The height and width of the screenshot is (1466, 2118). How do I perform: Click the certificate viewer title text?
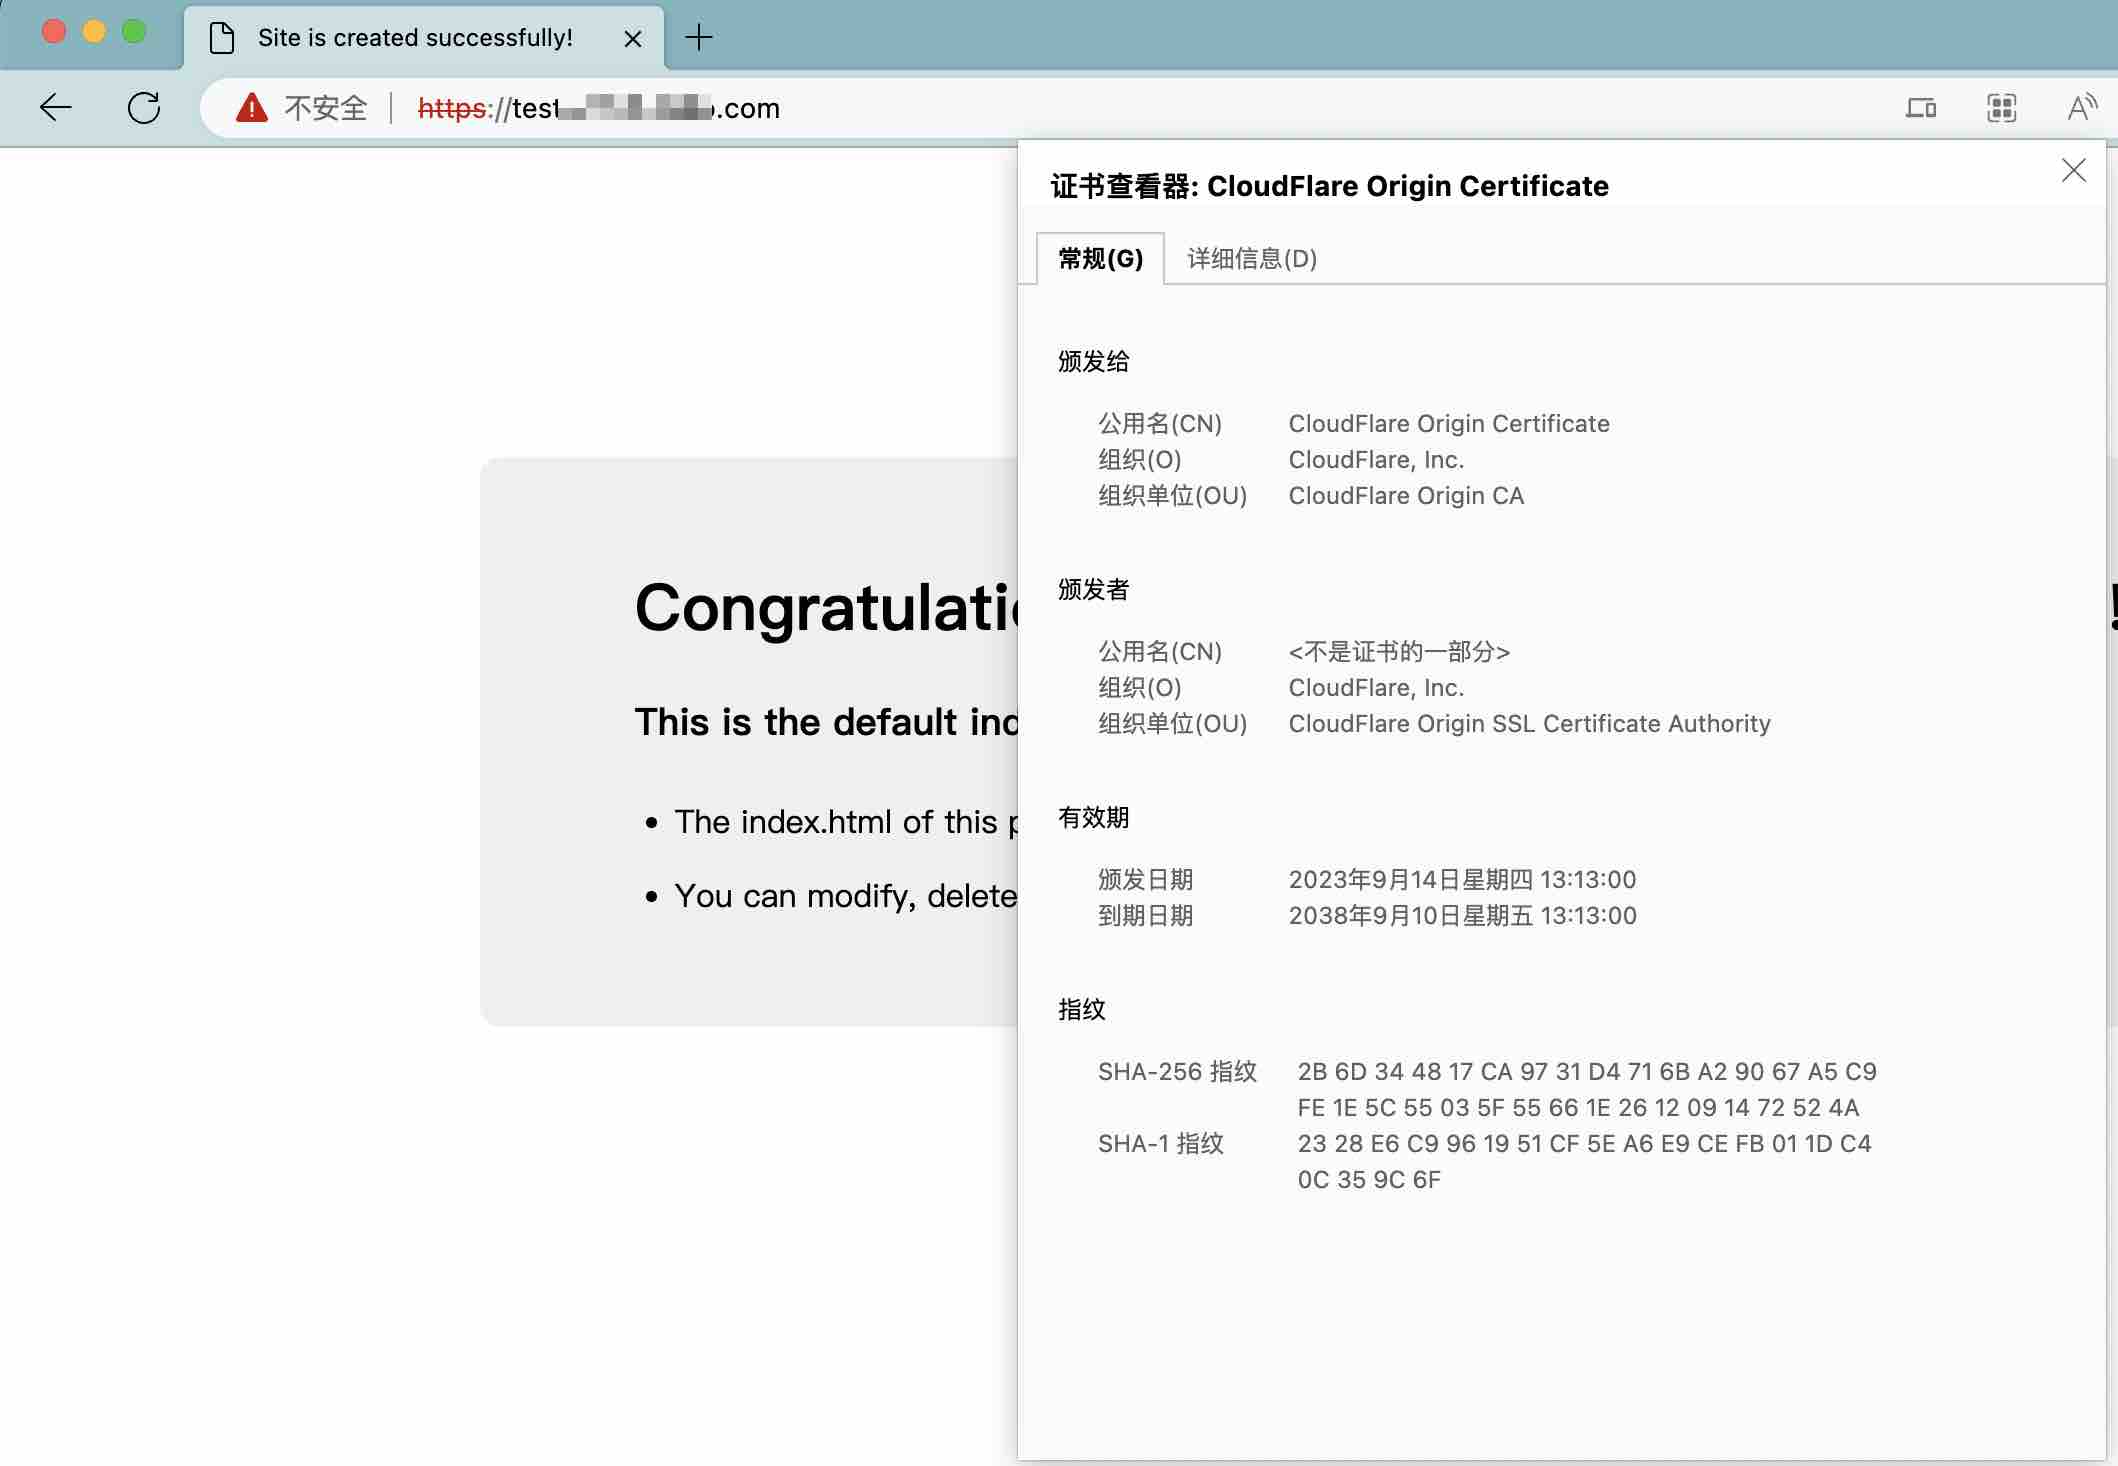tap(1329, 186)
